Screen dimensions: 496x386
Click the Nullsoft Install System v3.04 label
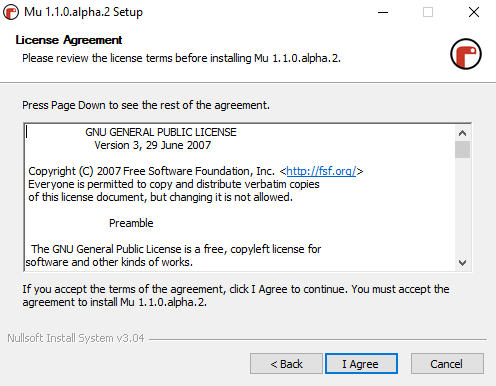coord(76,338)
